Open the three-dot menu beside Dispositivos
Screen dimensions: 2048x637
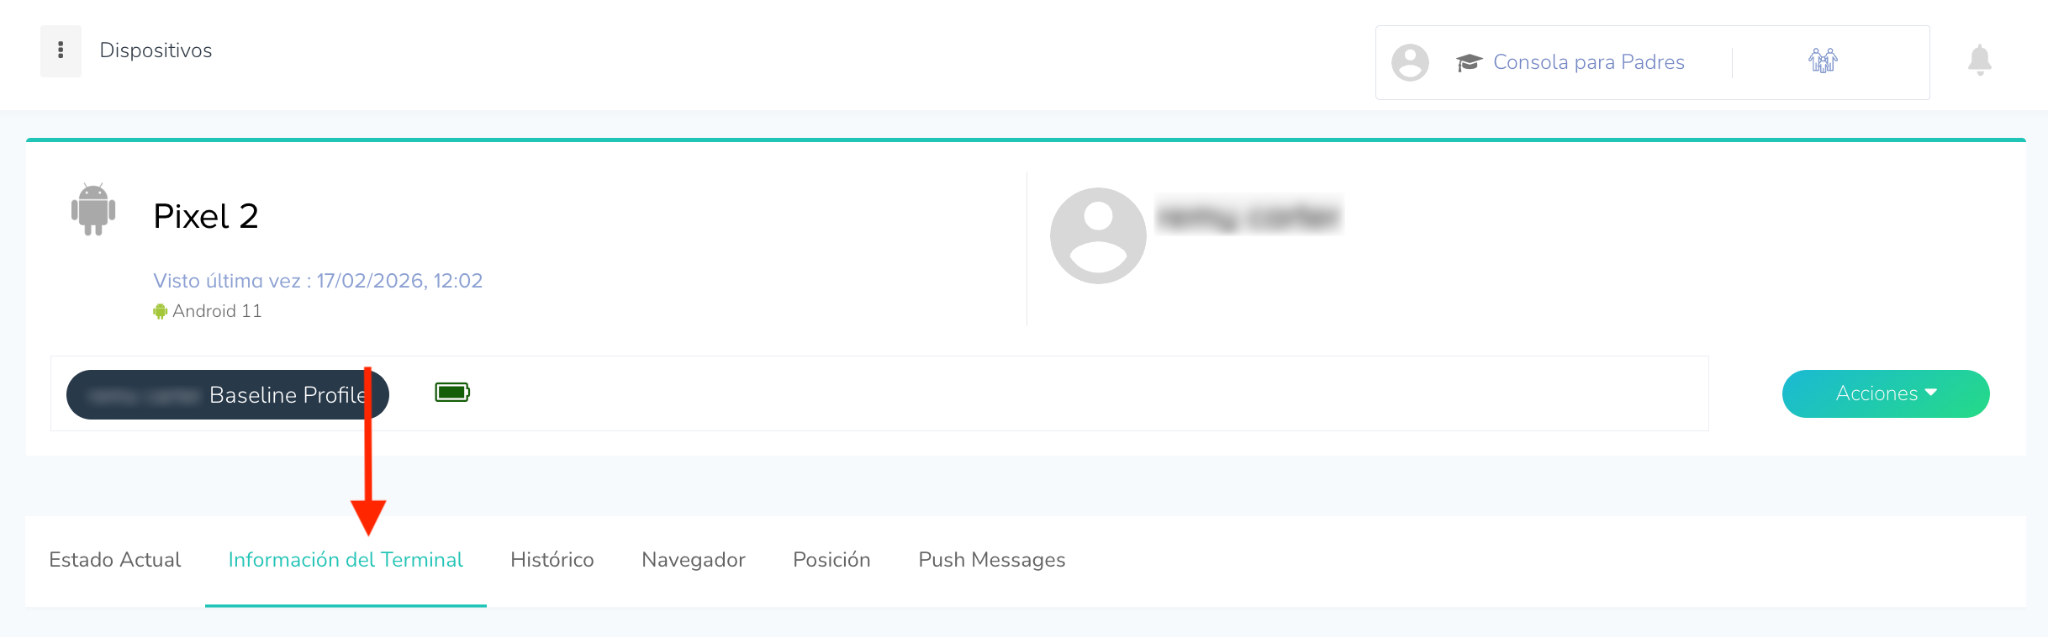pos(61,51)
